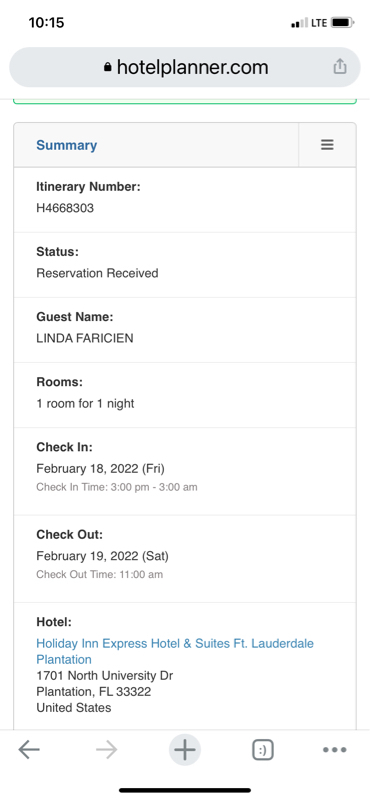
Task: Tap the hotelplanner.com address bar
Action: point(185,67)
